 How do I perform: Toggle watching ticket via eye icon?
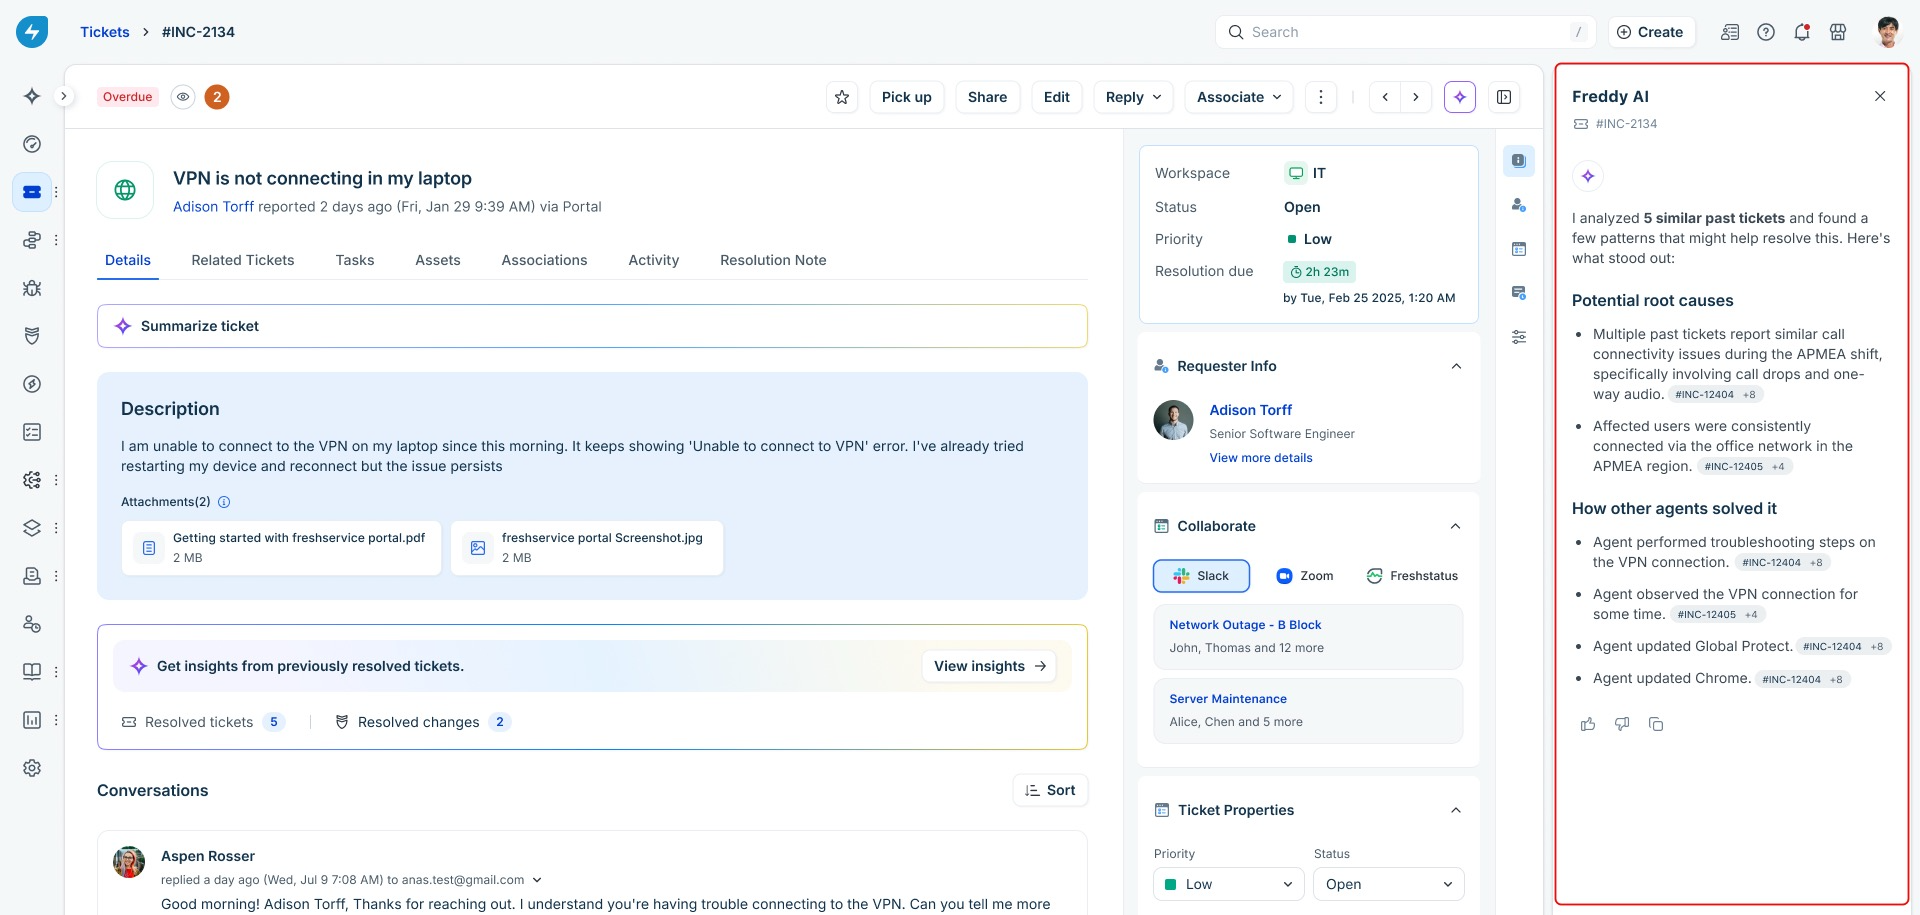(x=183, y=97)
